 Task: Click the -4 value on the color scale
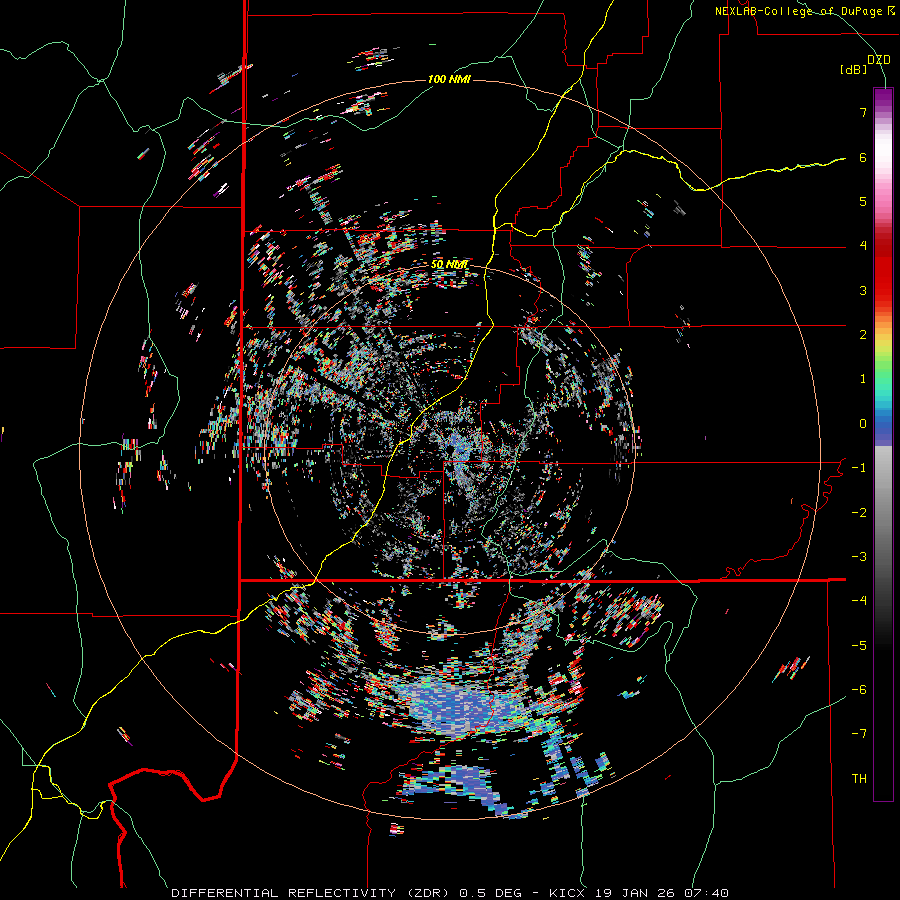click(859, 601)
